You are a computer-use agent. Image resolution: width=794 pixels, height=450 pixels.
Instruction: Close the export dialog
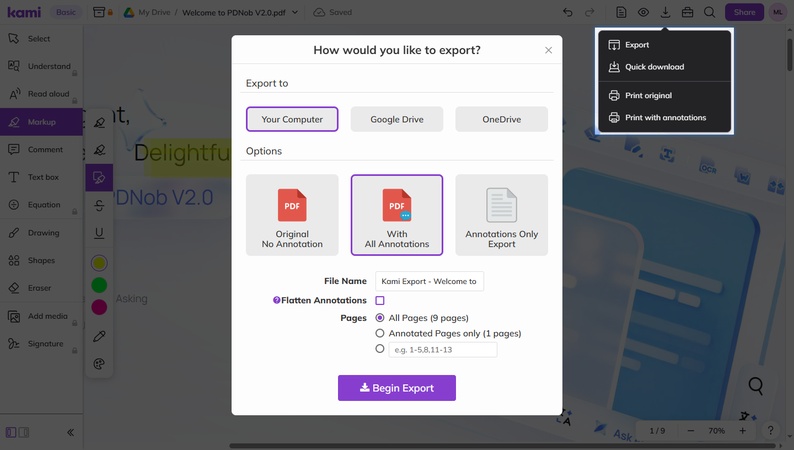pos(548,50)
